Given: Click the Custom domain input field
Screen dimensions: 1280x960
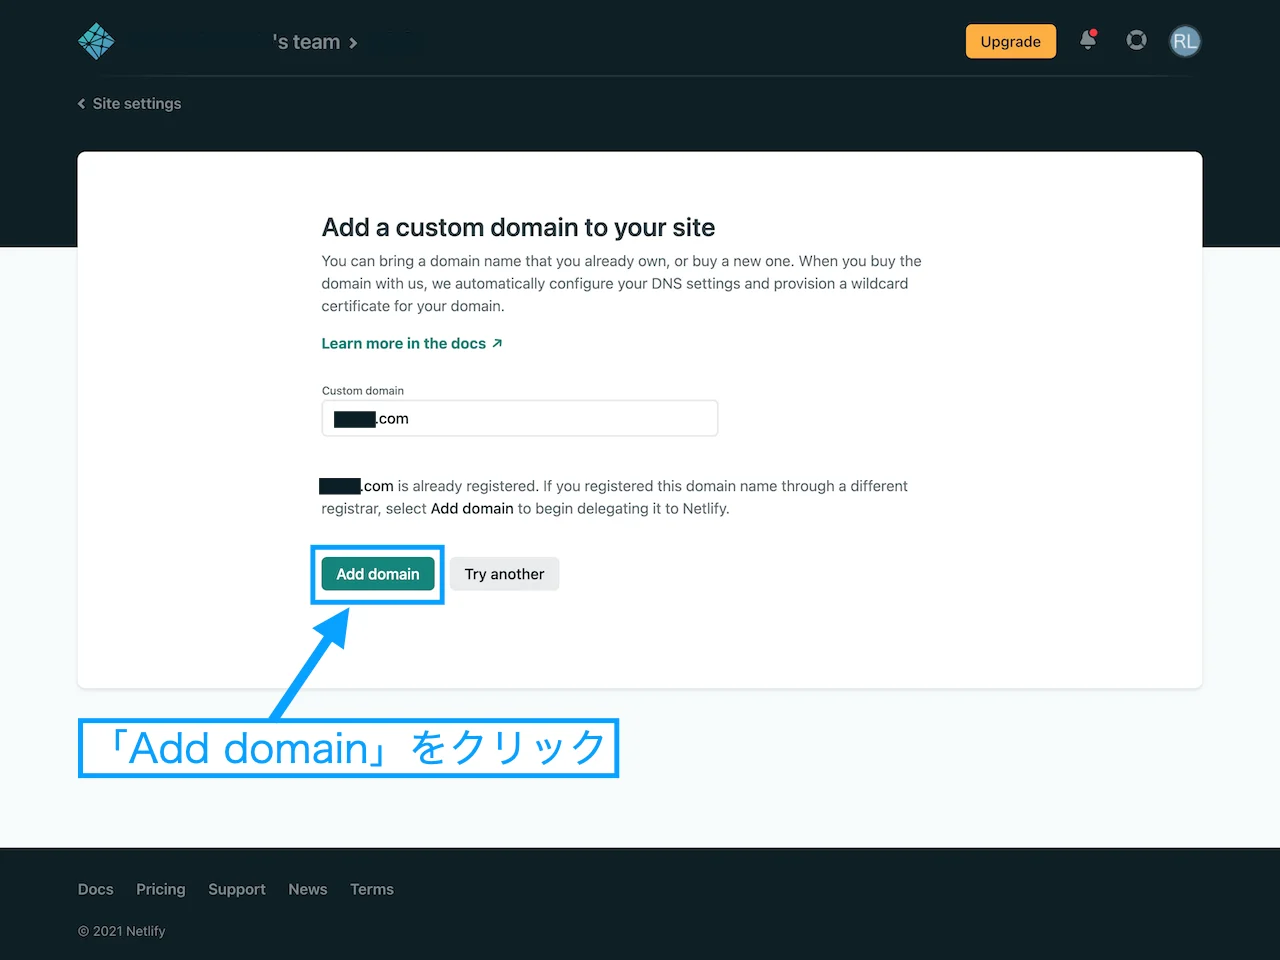Looking at the screenshot, I should point(519,418).
